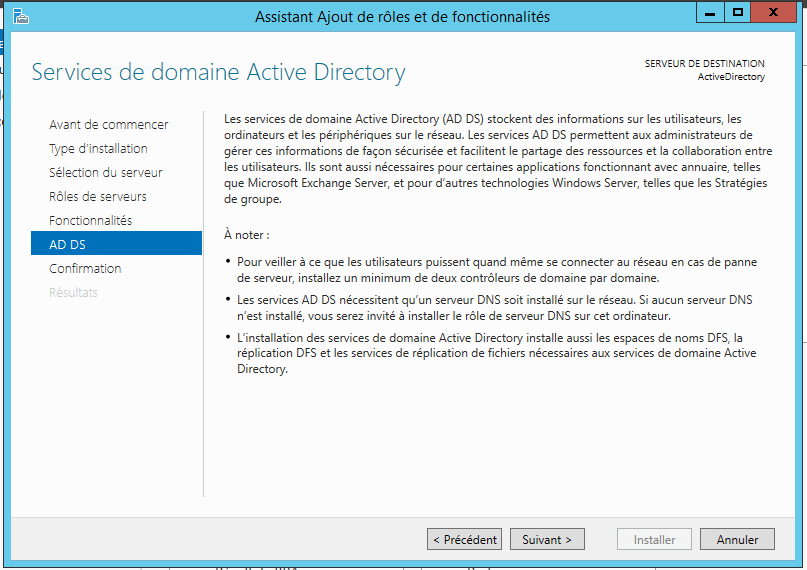Click the À noter label
Screen dimensions: 807x570
247,235
